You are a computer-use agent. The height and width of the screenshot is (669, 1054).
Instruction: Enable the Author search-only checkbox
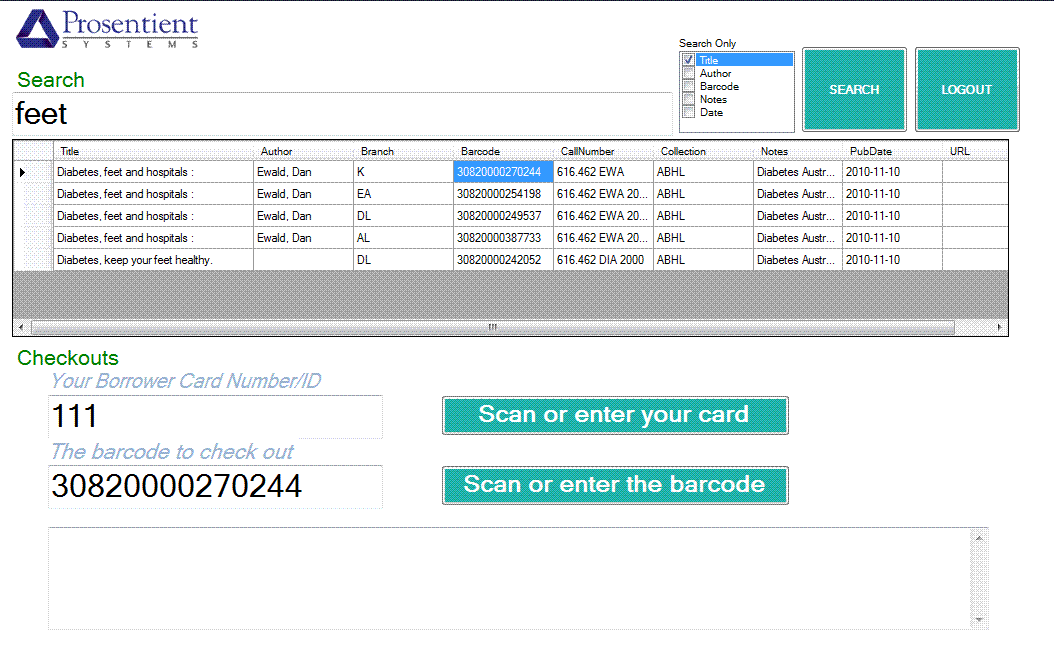688,73
